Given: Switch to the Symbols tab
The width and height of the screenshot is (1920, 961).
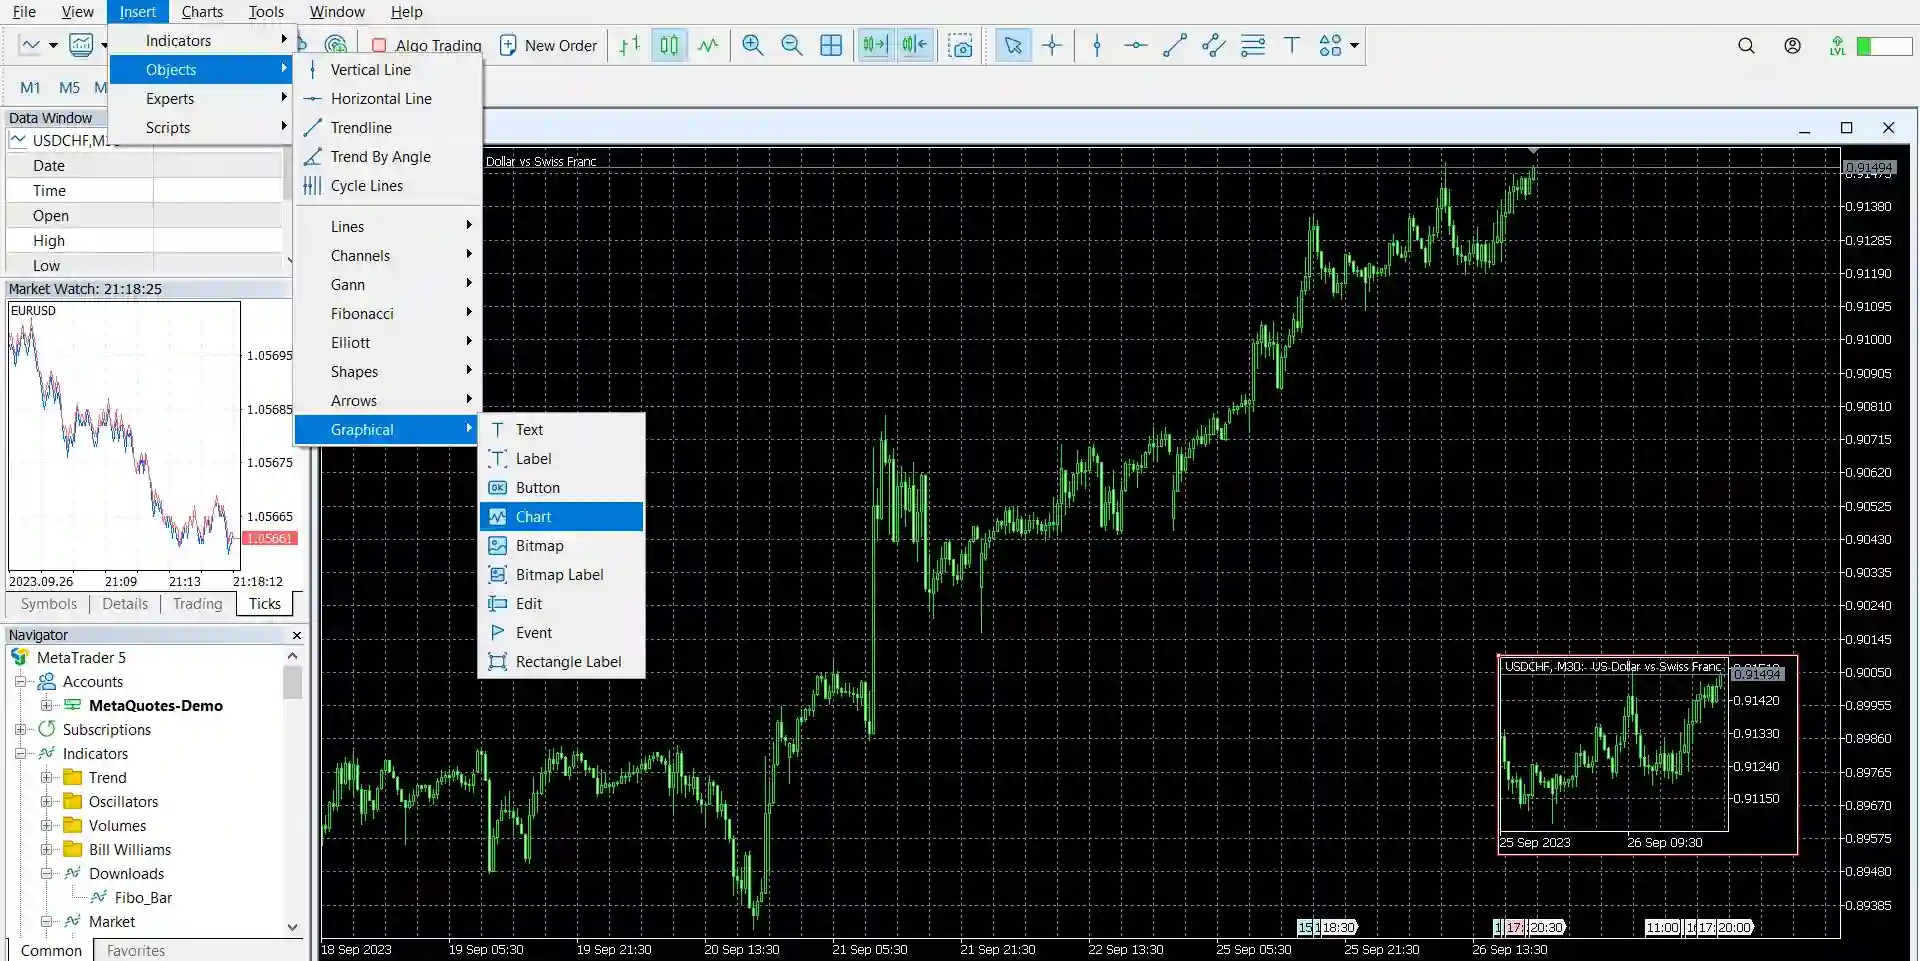Looking at the screenshot, I should (48, 604).
